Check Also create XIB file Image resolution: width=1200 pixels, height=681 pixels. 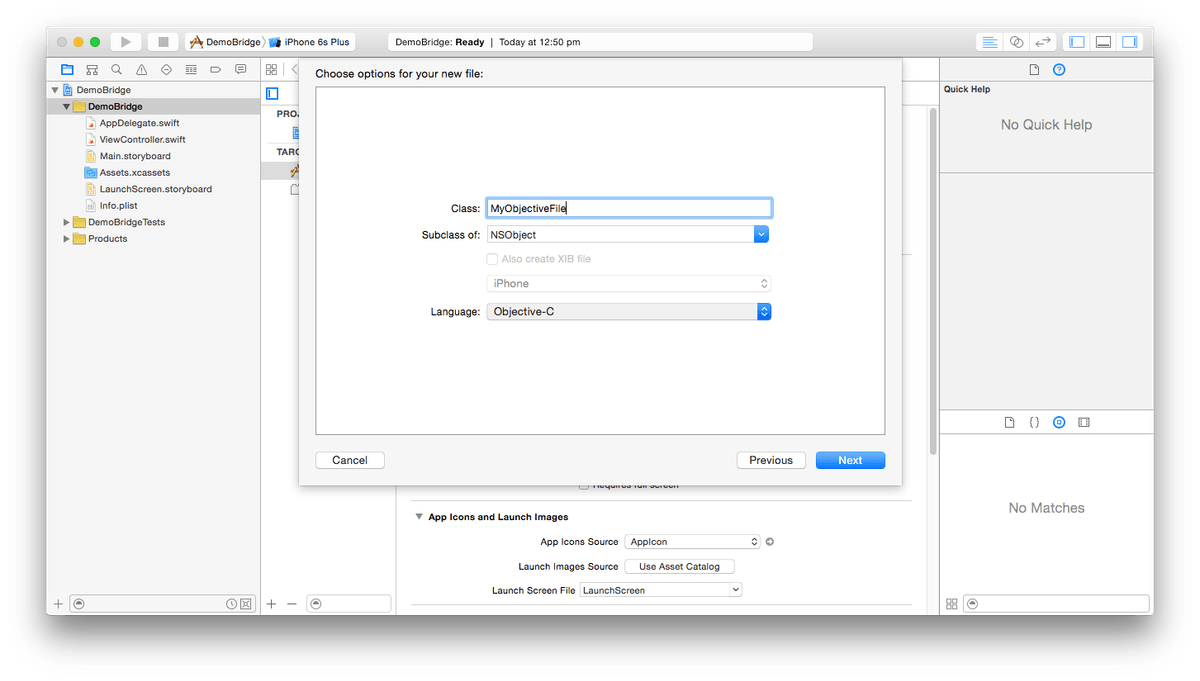tap(492, 259)
